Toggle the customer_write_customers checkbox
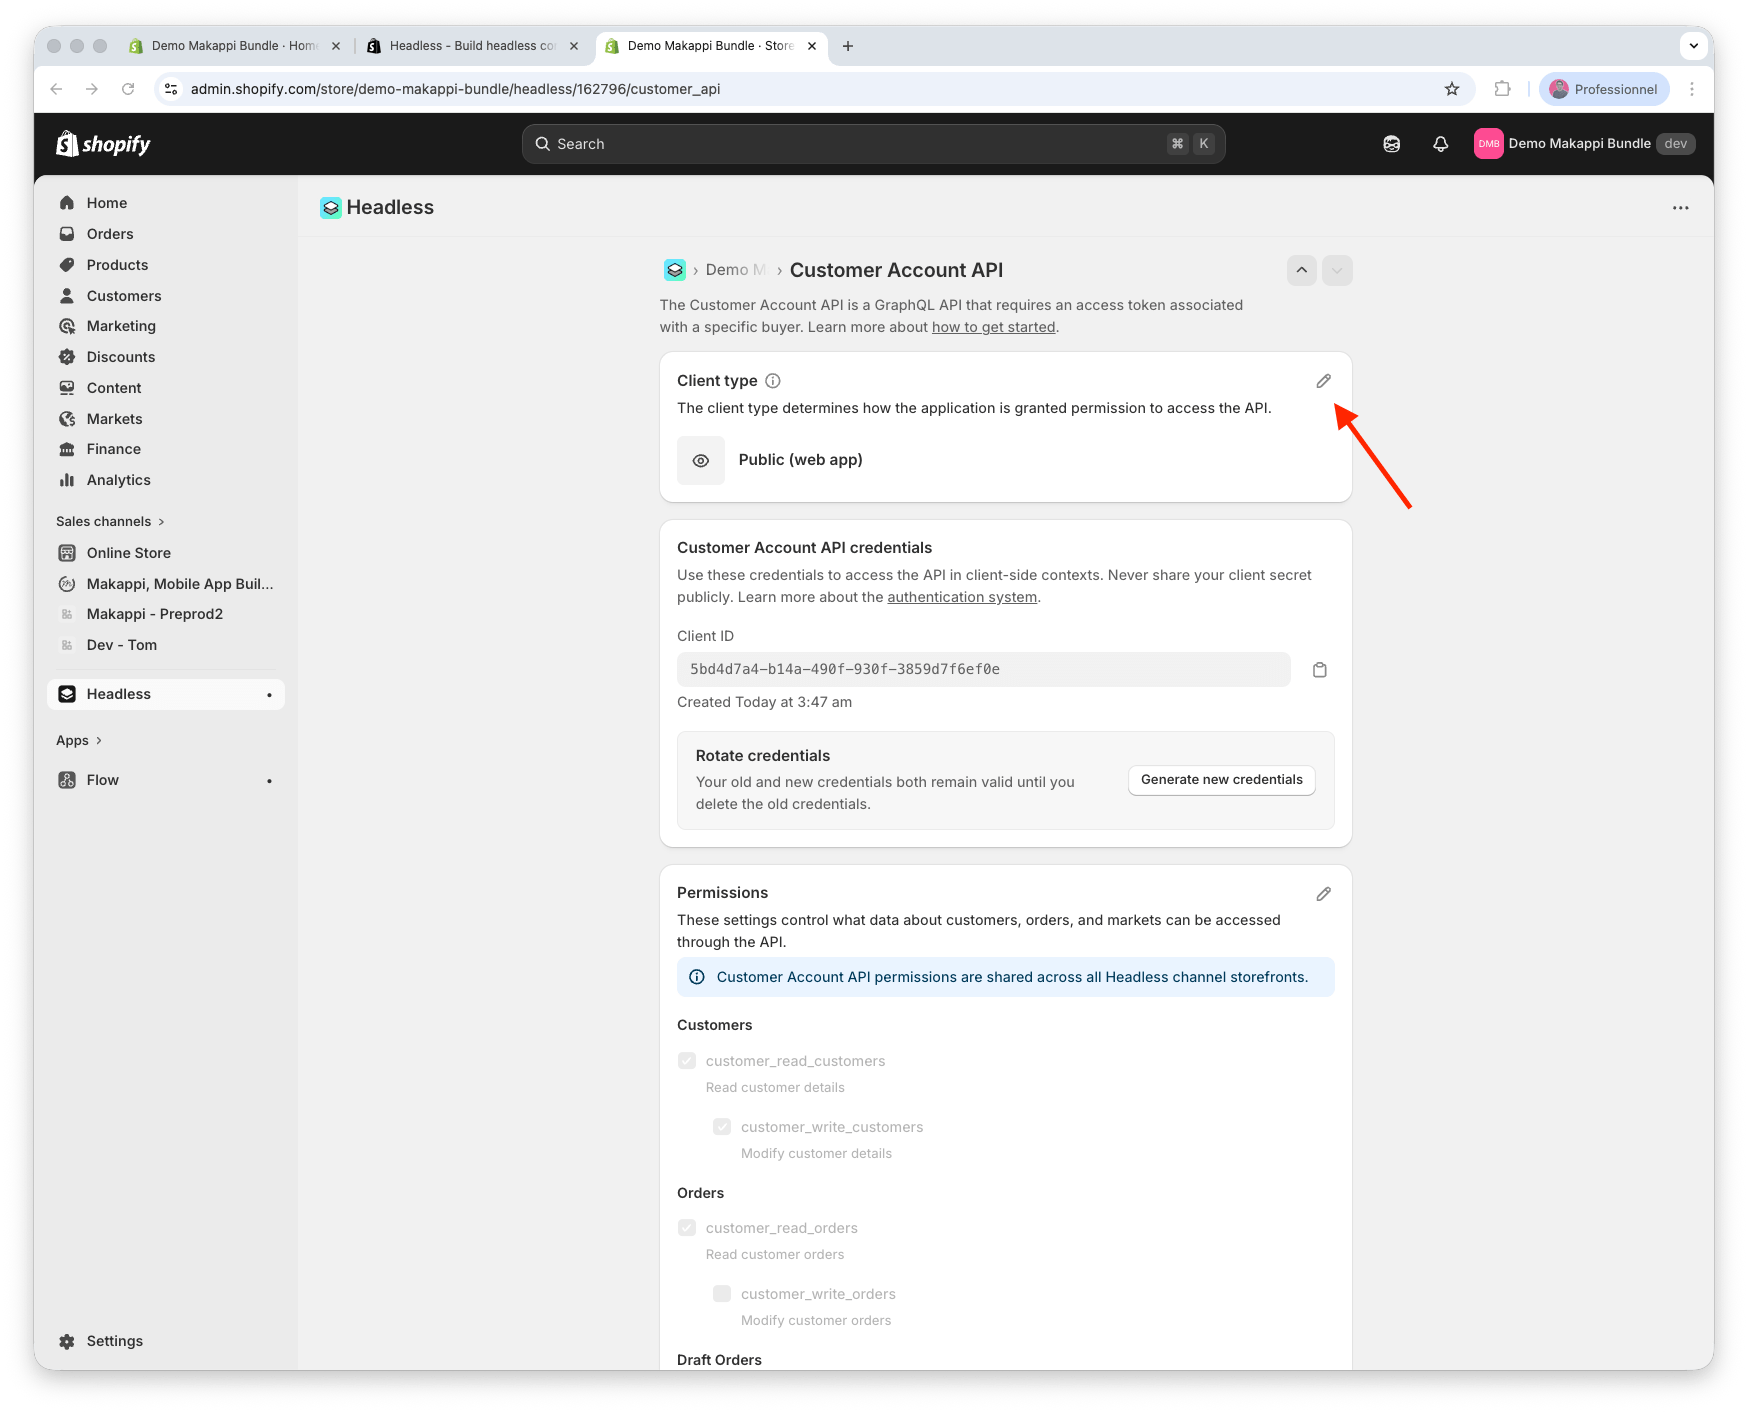The width and height of the screenshot is (1748, 1412). [722, 1127]
